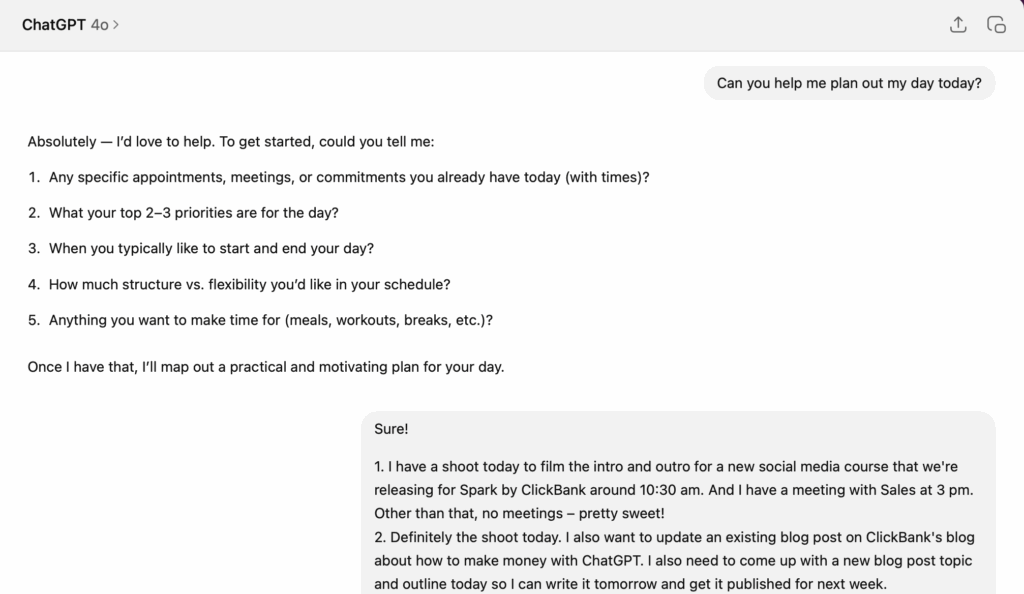
Task: Click the 'Once I have that' closing sentence
Action: (266, 367)
